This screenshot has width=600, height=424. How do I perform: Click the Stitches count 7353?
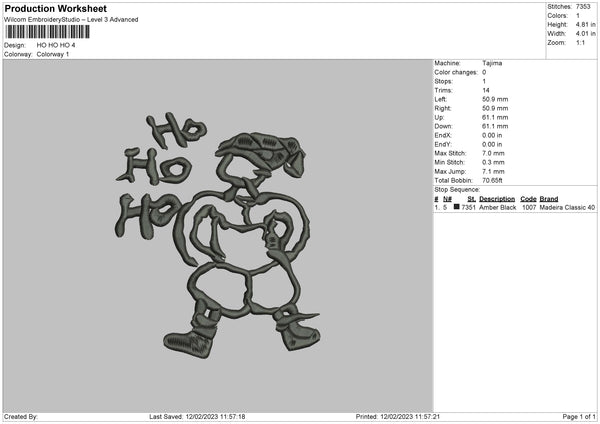tap(583, 7)
